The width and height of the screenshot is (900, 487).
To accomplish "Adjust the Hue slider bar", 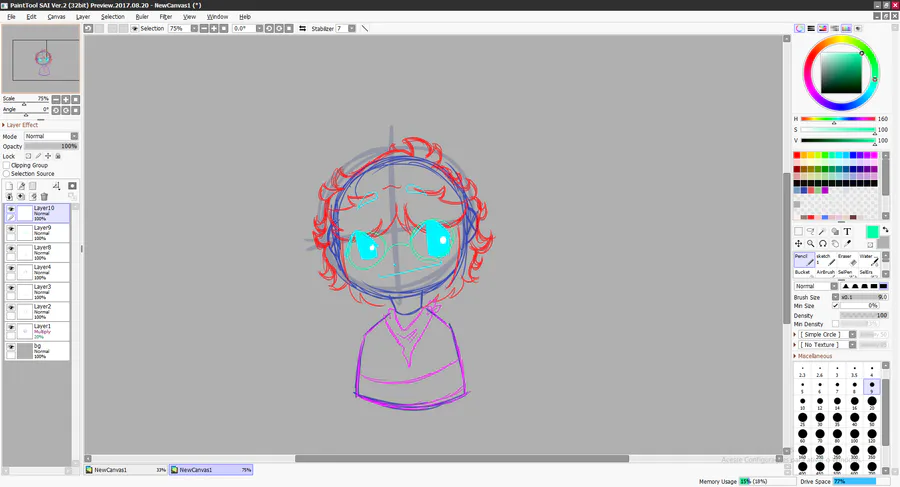I will (x=838, y=119).
